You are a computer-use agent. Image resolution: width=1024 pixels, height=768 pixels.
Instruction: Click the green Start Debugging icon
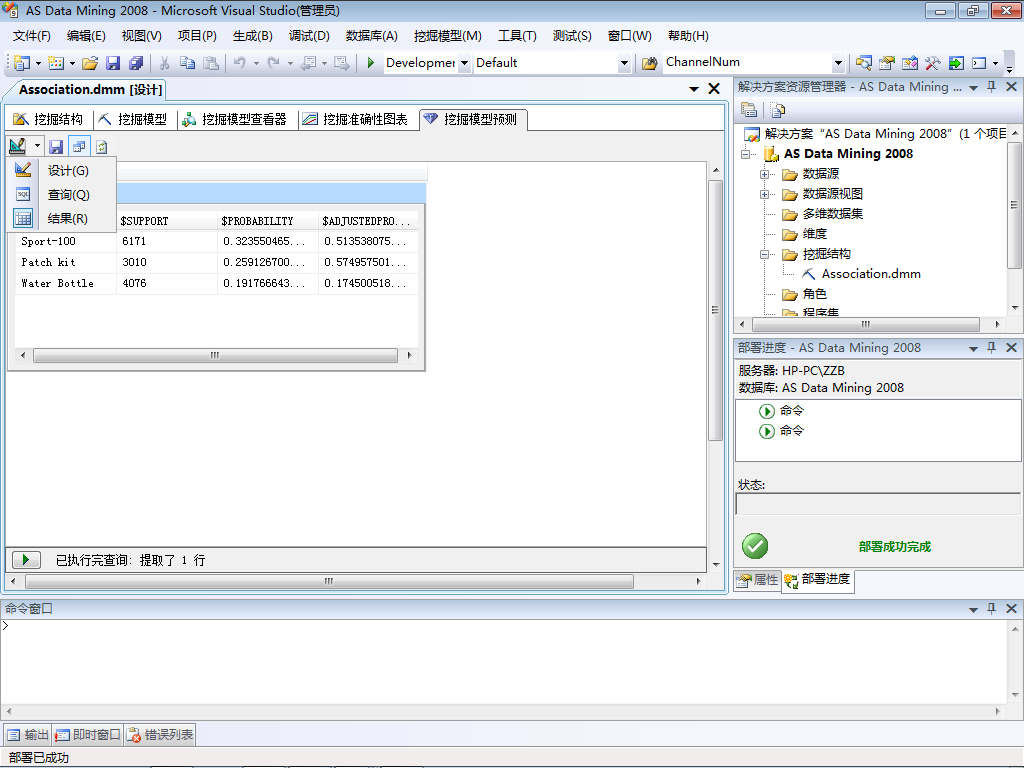click(370, 63)
